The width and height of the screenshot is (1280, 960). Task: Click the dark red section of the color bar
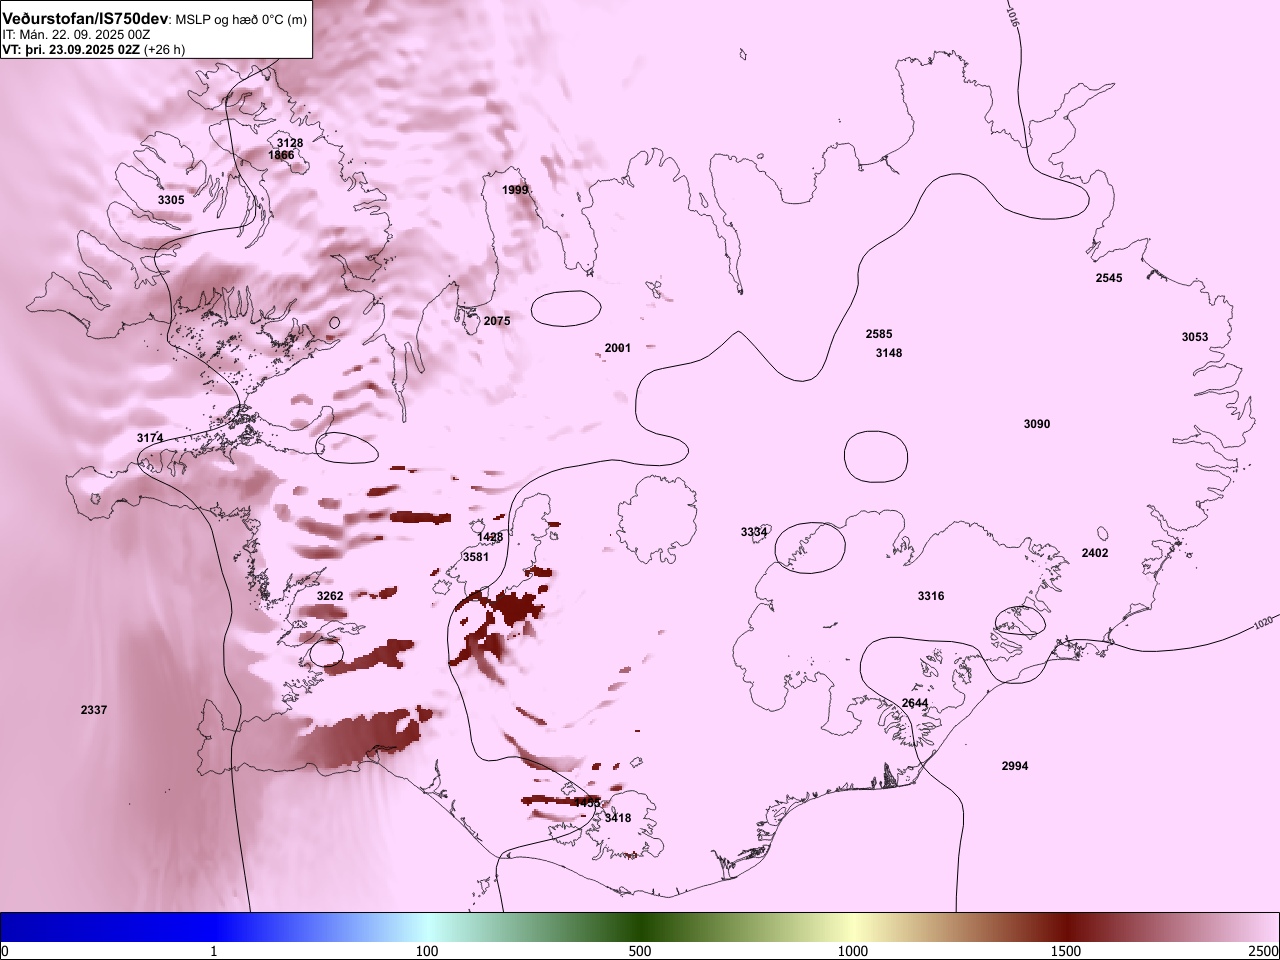click(x=1066, y=927)
